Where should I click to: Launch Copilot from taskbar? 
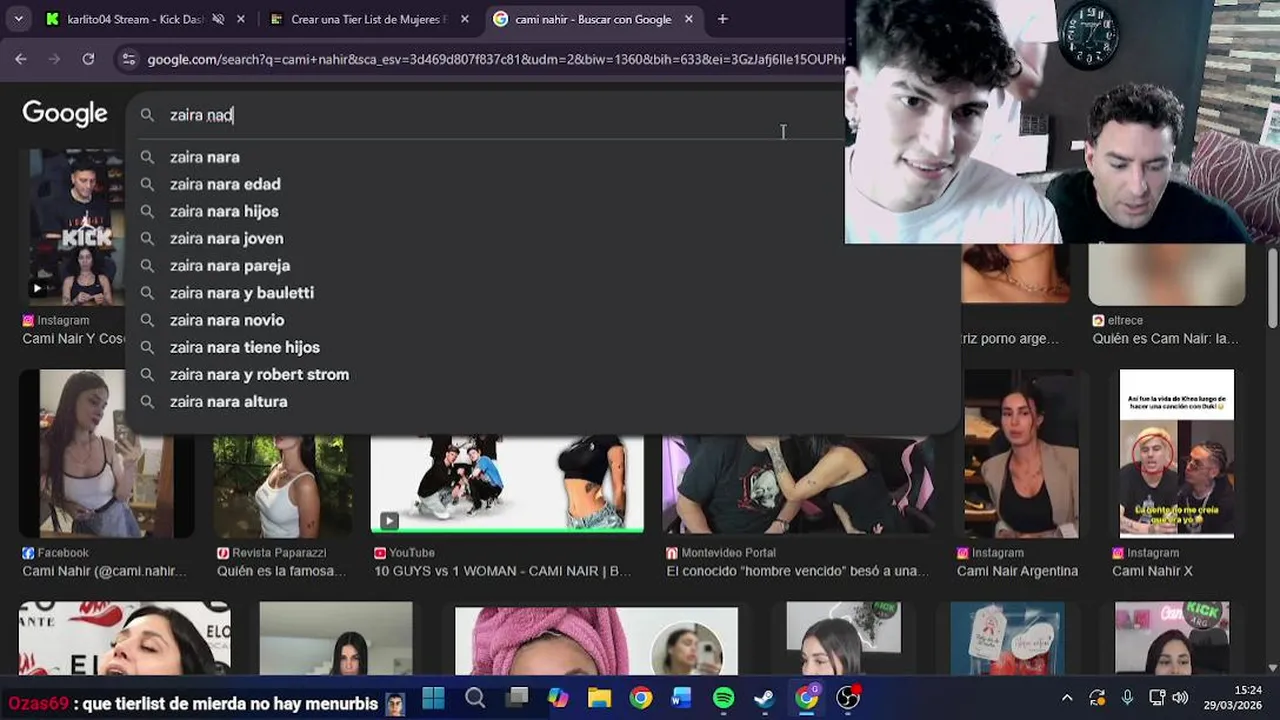click(x=558, y=698)
